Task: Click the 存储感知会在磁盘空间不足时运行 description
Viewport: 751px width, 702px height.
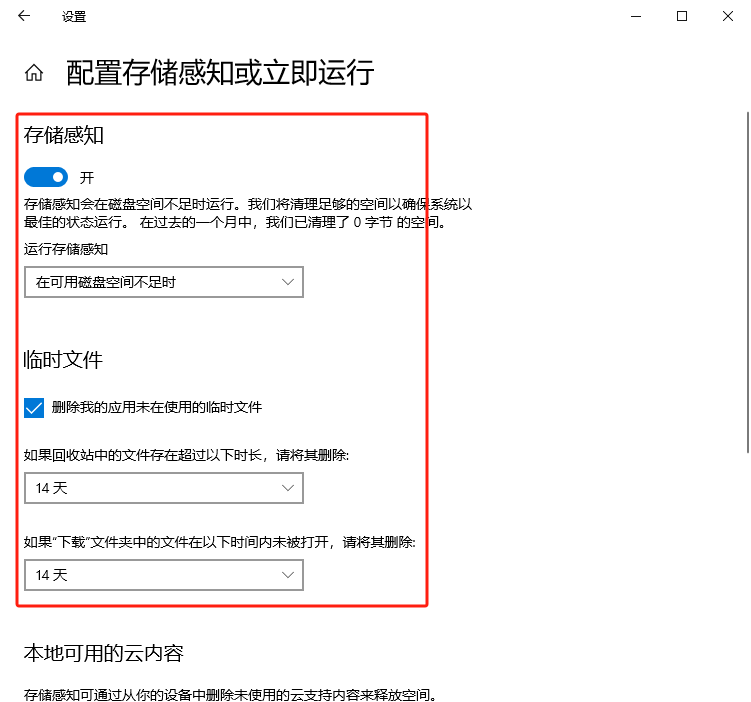Action: coord(248,213)
